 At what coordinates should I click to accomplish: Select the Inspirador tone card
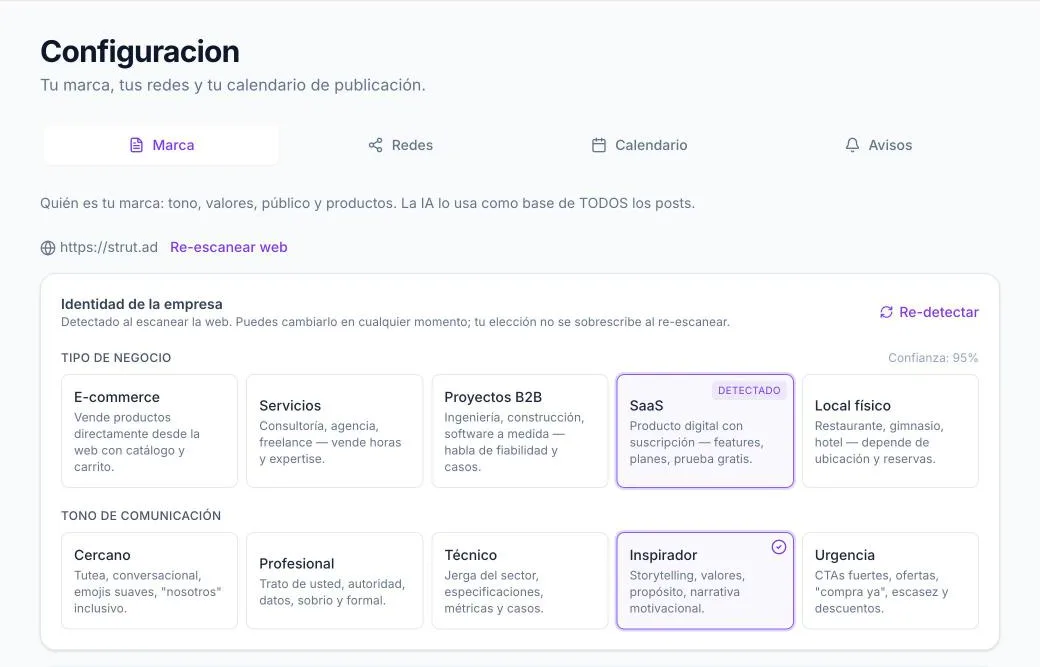(705, 581)
